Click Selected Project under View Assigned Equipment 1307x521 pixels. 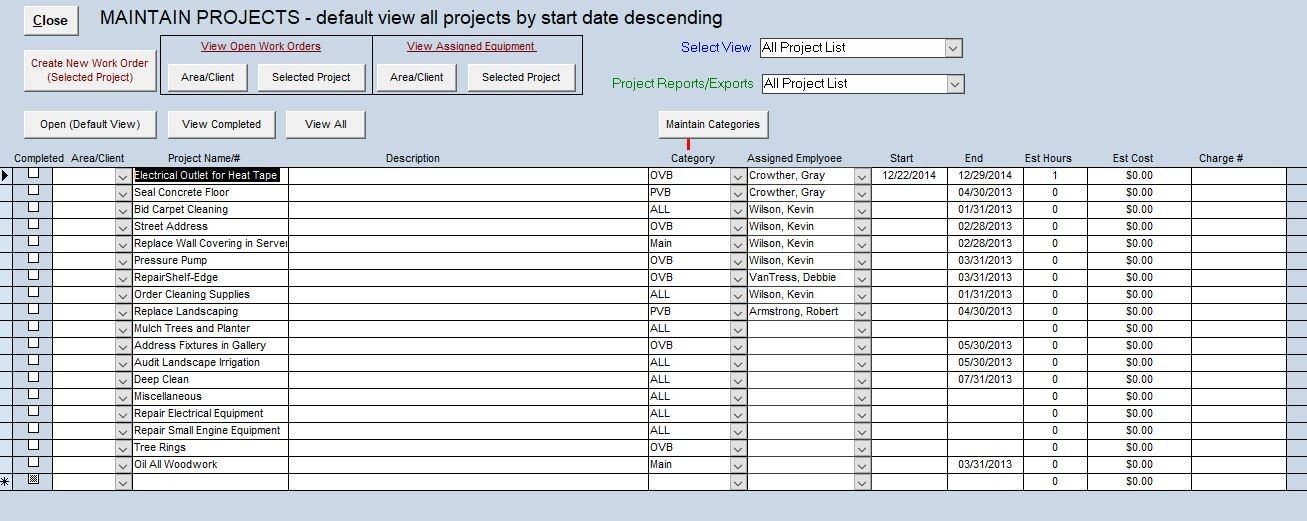click(x=521, y=77)
